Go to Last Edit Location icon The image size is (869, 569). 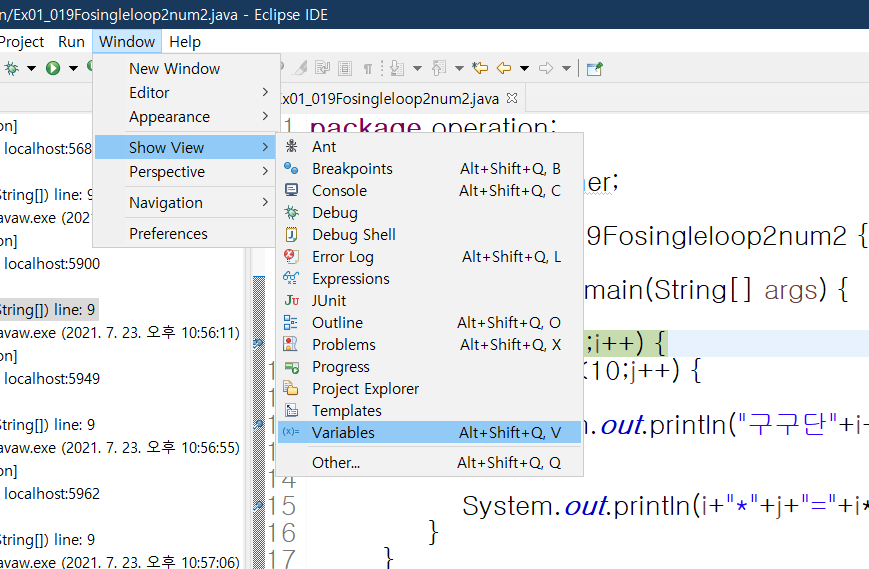point(480,69)
